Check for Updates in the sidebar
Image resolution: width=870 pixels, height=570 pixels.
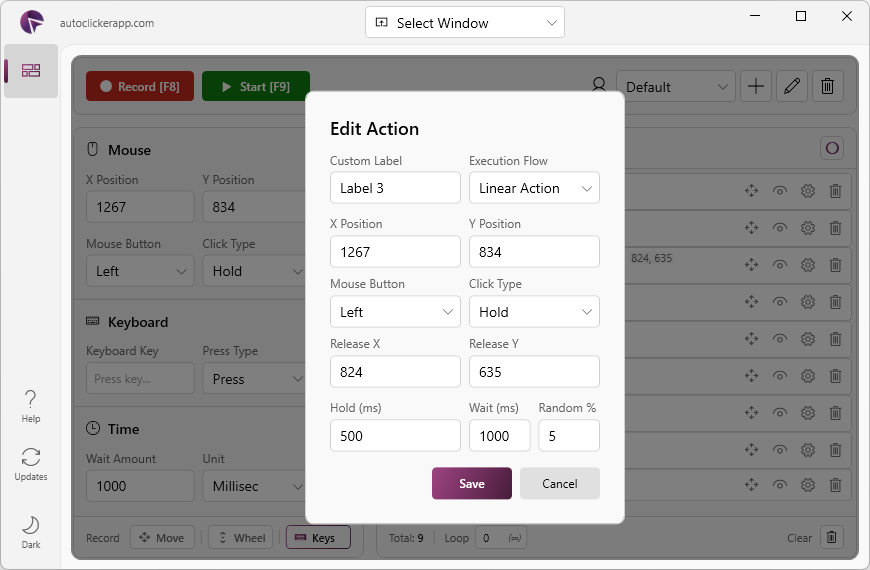click(31, 465)
